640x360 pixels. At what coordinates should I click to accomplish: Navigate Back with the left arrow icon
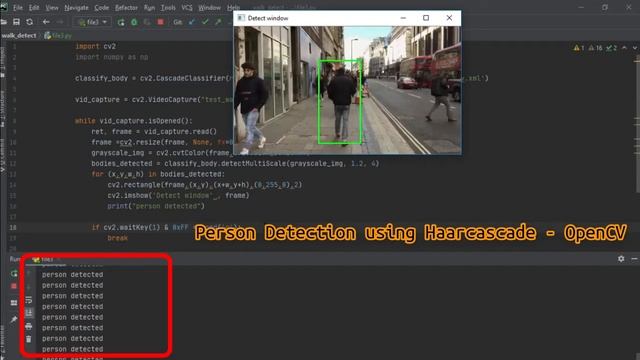pyautogui.click(x=46, y=22)
